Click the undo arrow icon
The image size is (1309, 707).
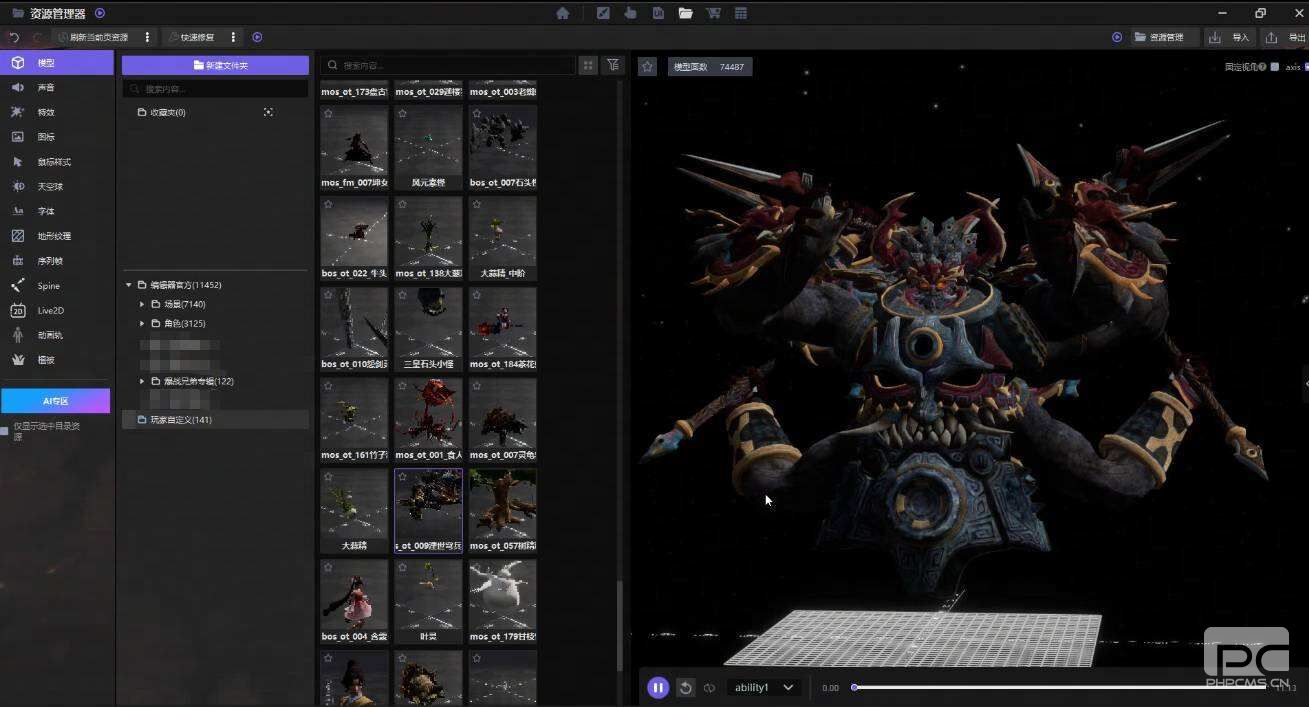click(x=14, y=37)
